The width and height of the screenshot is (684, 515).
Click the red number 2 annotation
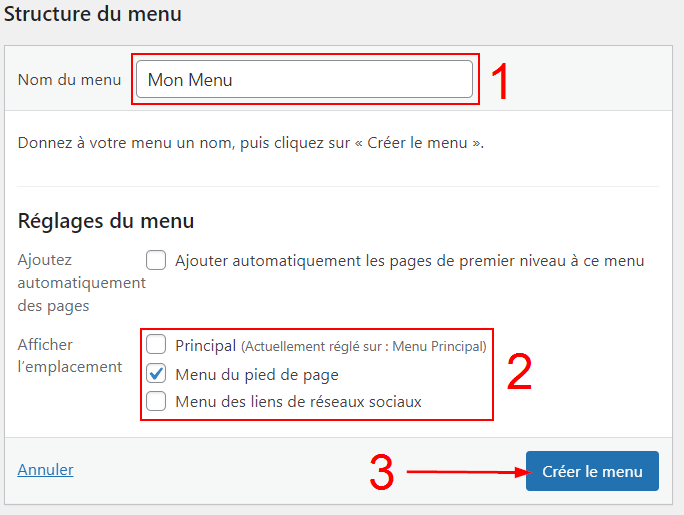pos(519,373)
